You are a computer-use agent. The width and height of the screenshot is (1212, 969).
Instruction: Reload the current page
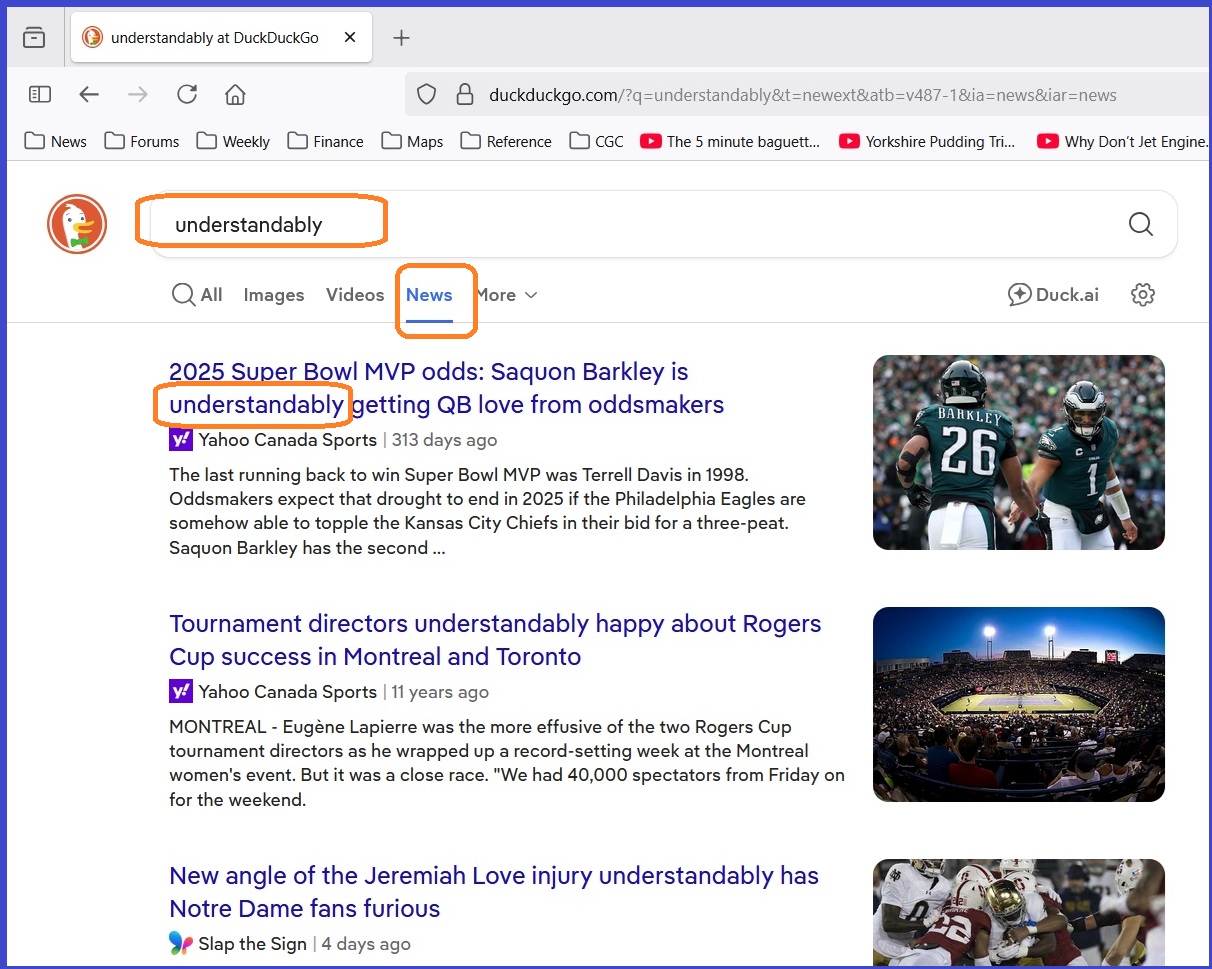tap(187, 95)
